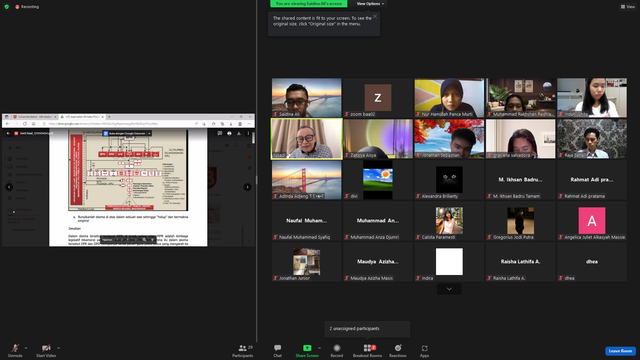Select Calista Paramesti's tile

coord(449,221)
